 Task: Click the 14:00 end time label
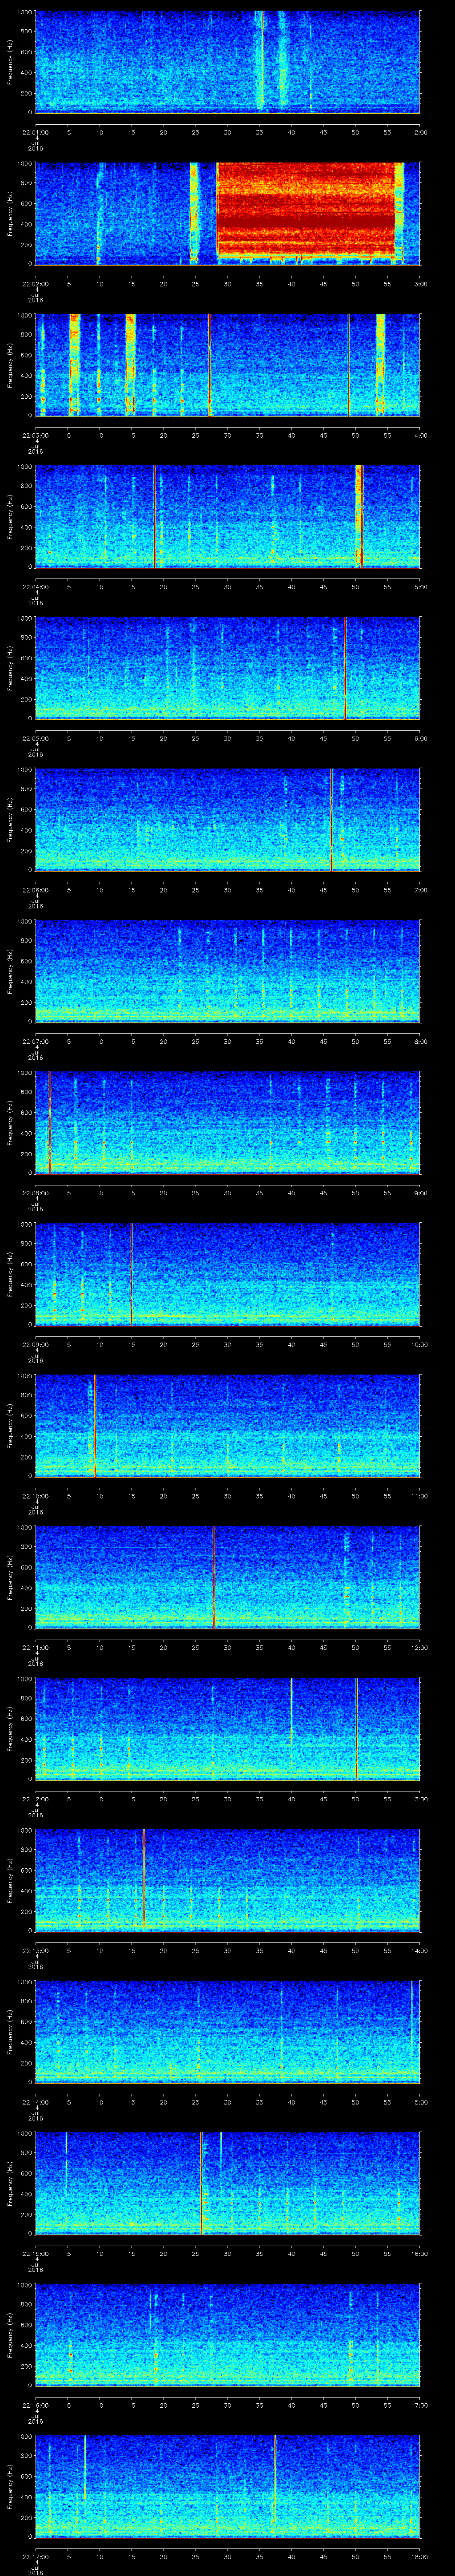(x=419, y=1950)
